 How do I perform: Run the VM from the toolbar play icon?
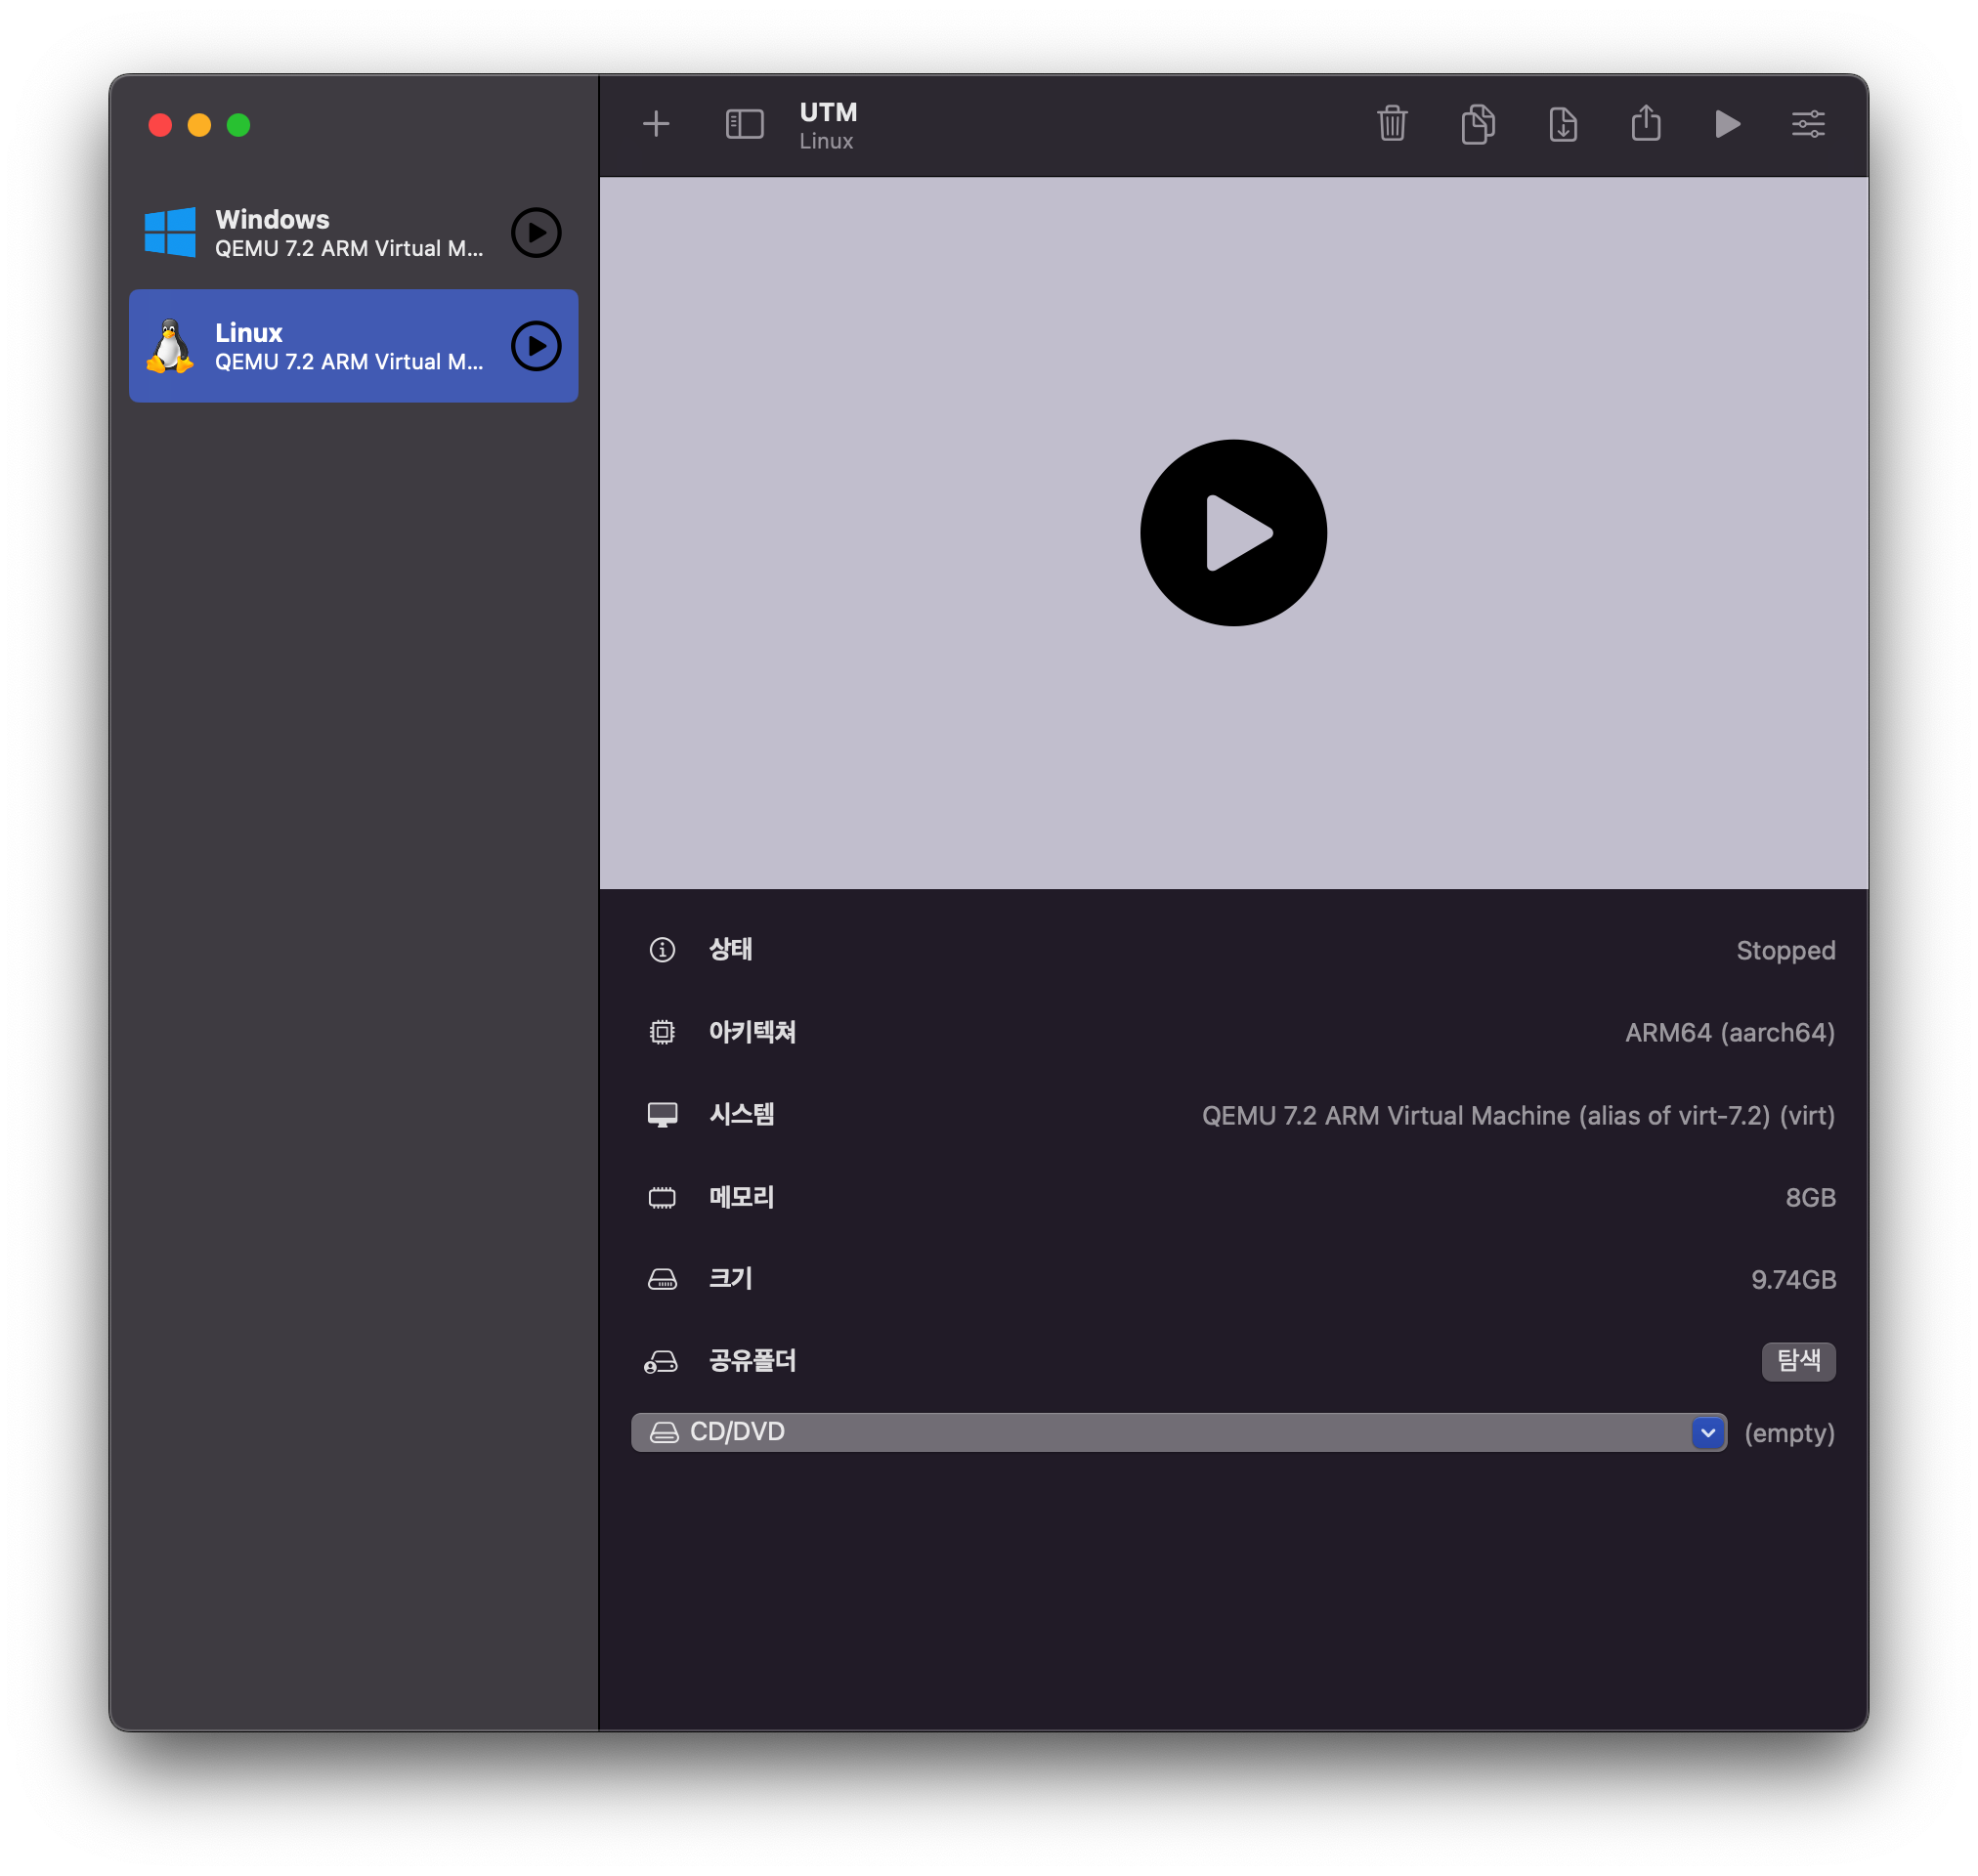(1727, 124)
